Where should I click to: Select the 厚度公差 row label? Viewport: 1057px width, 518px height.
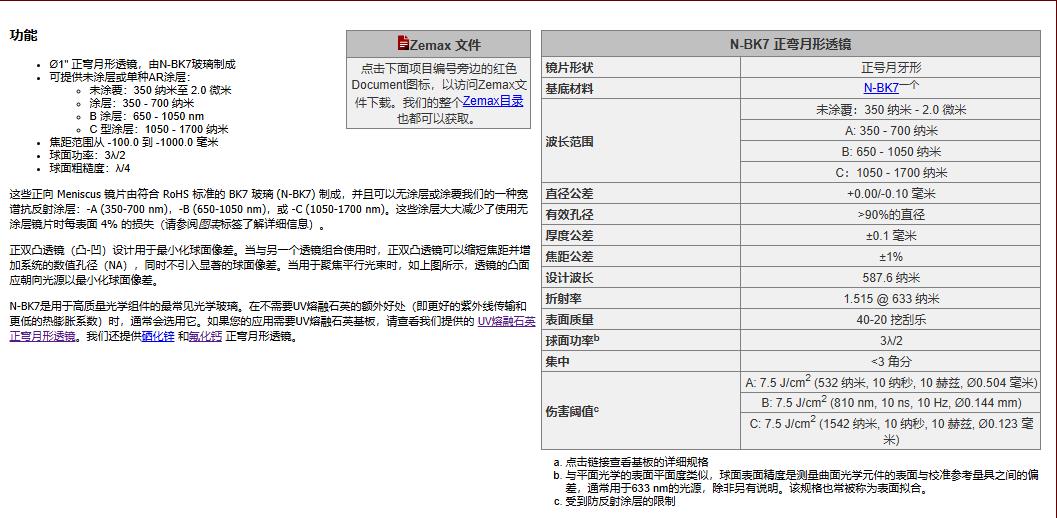[x=570, y=236]
